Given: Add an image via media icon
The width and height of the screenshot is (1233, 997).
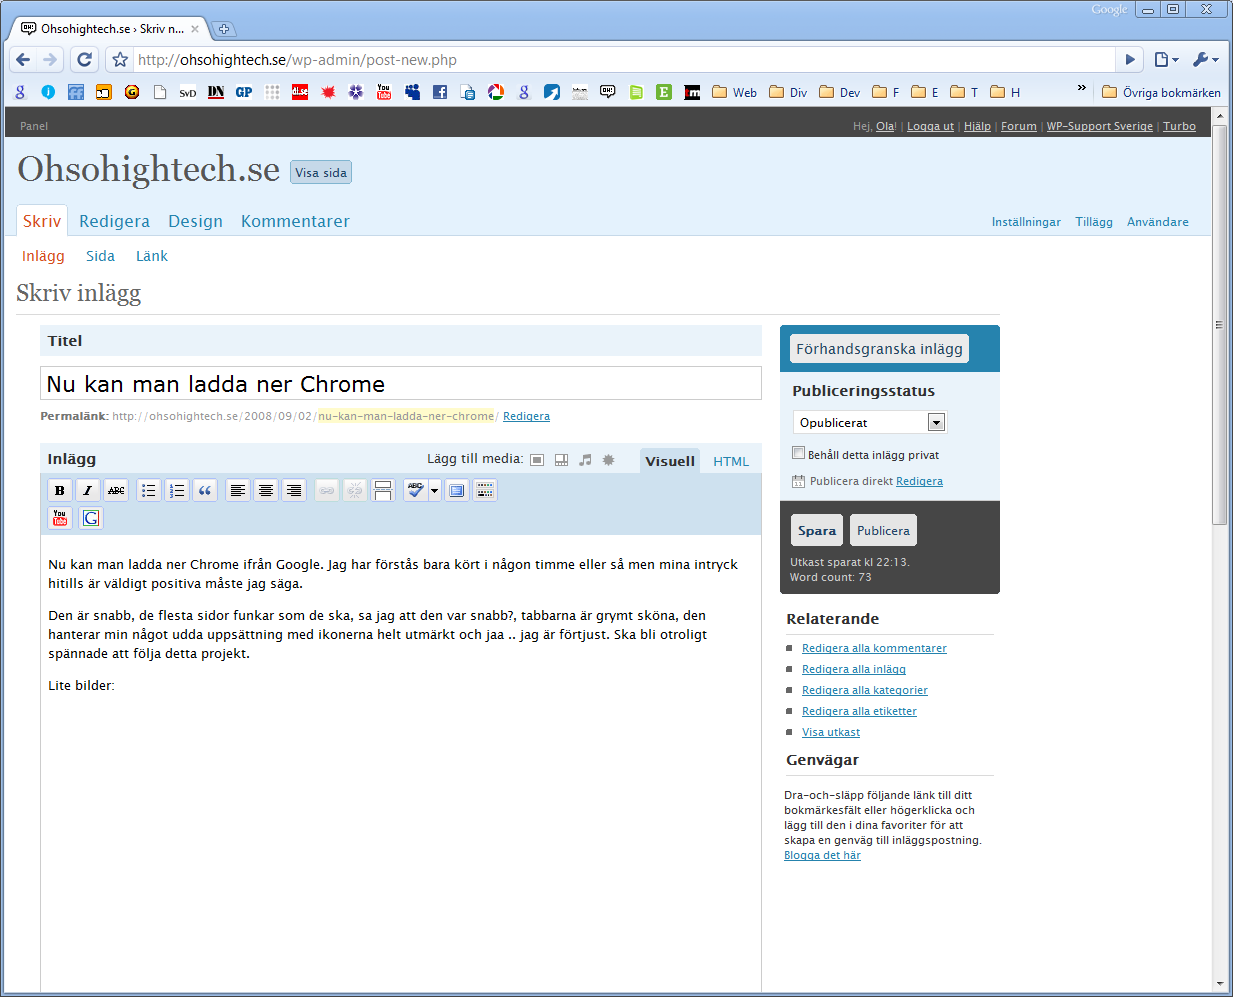Looking at the screenshot, I should [537, 460].
